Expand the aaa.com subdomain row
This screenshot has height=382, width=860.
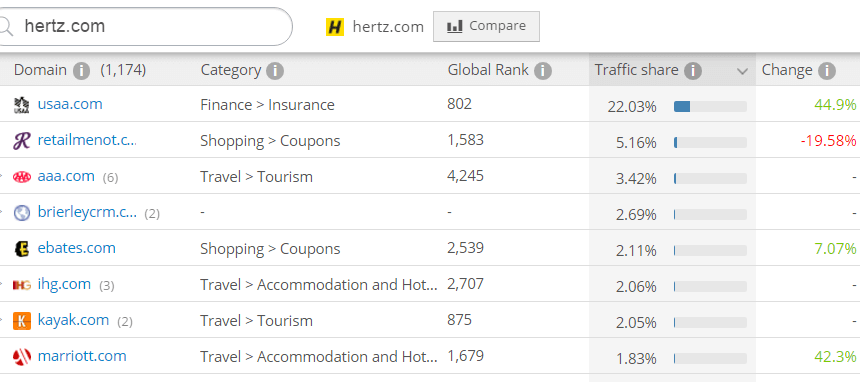pyautogui.click(x=2, y=177)
